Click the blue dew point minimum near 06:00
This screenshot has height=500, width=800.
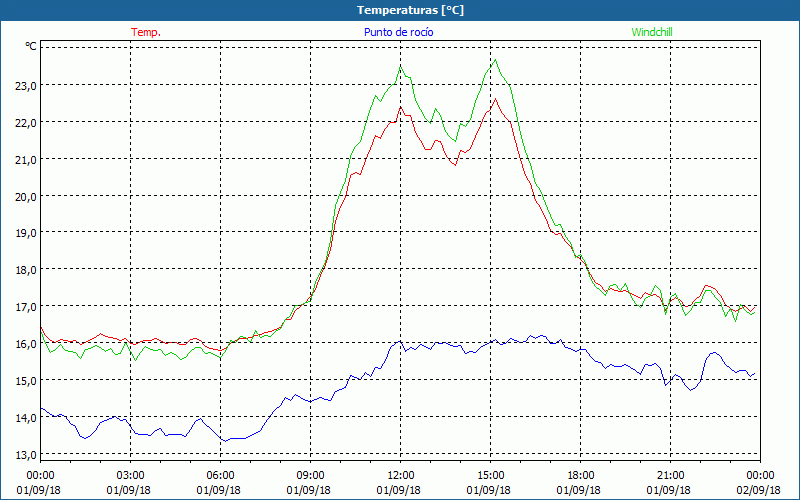[x=225, y=441]
